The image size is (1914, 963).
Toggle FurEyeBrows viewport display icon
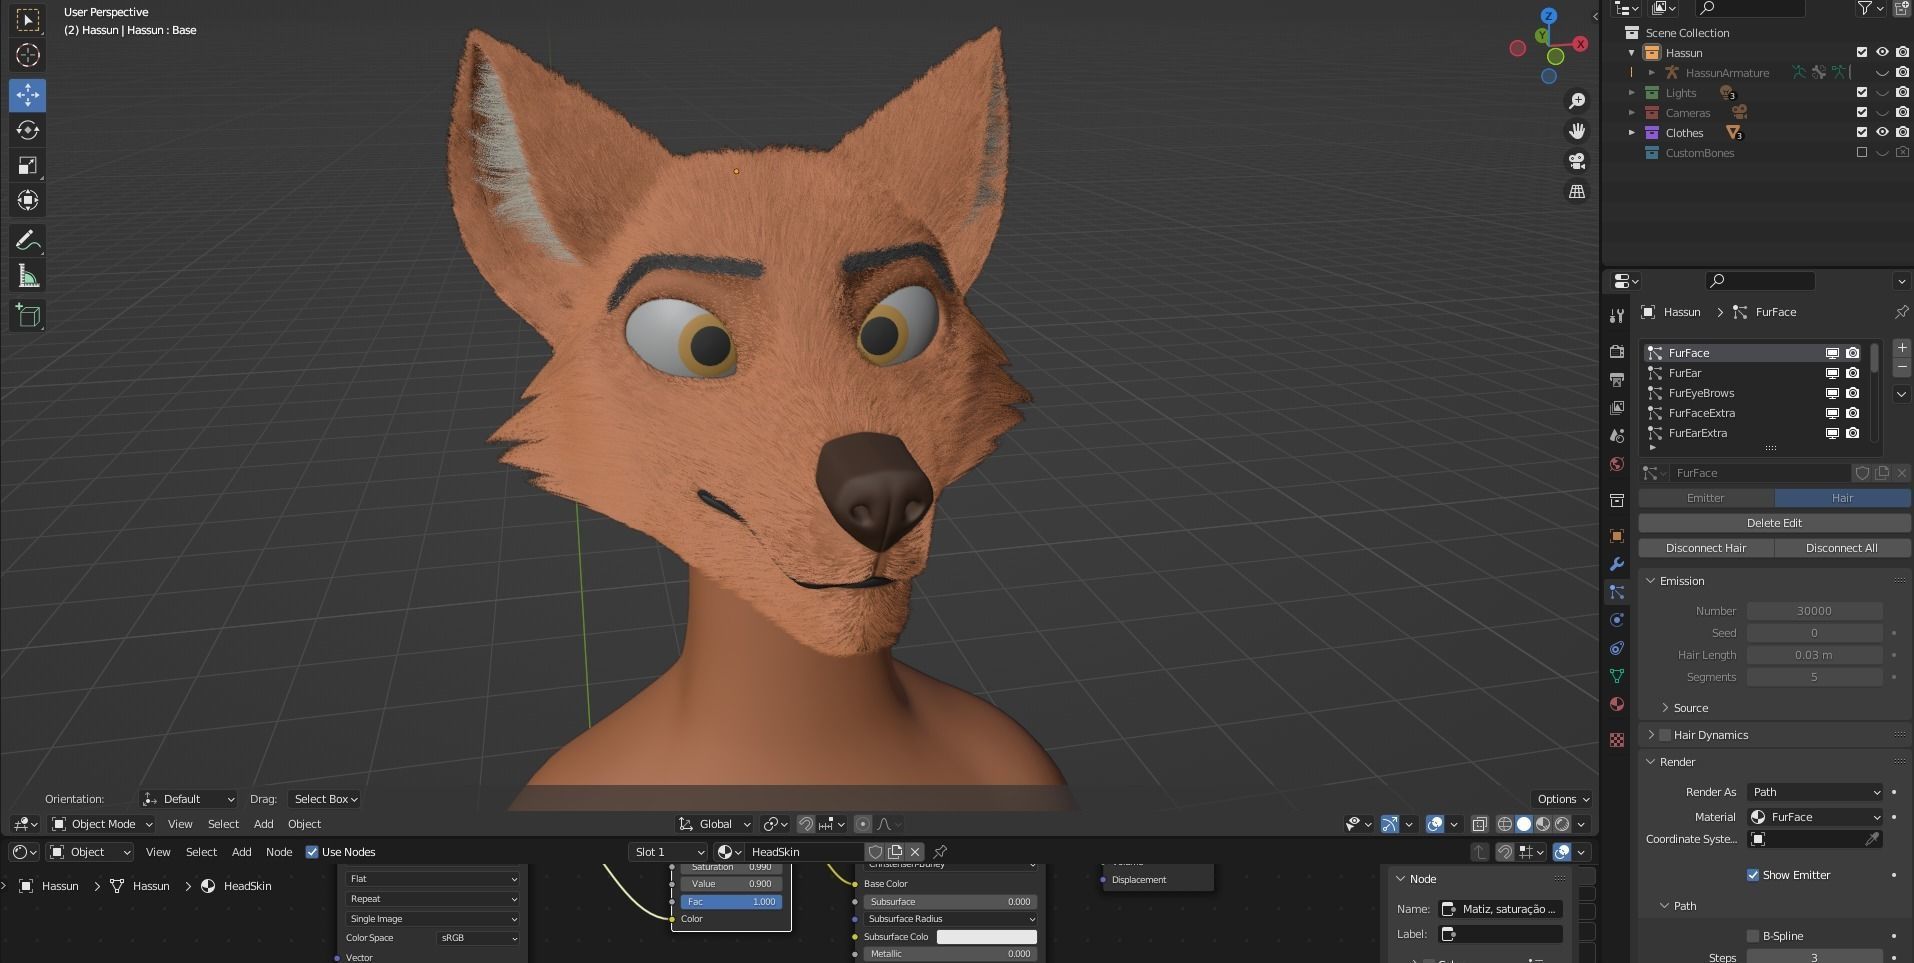pyautogui.click(x=1832, y=393)
